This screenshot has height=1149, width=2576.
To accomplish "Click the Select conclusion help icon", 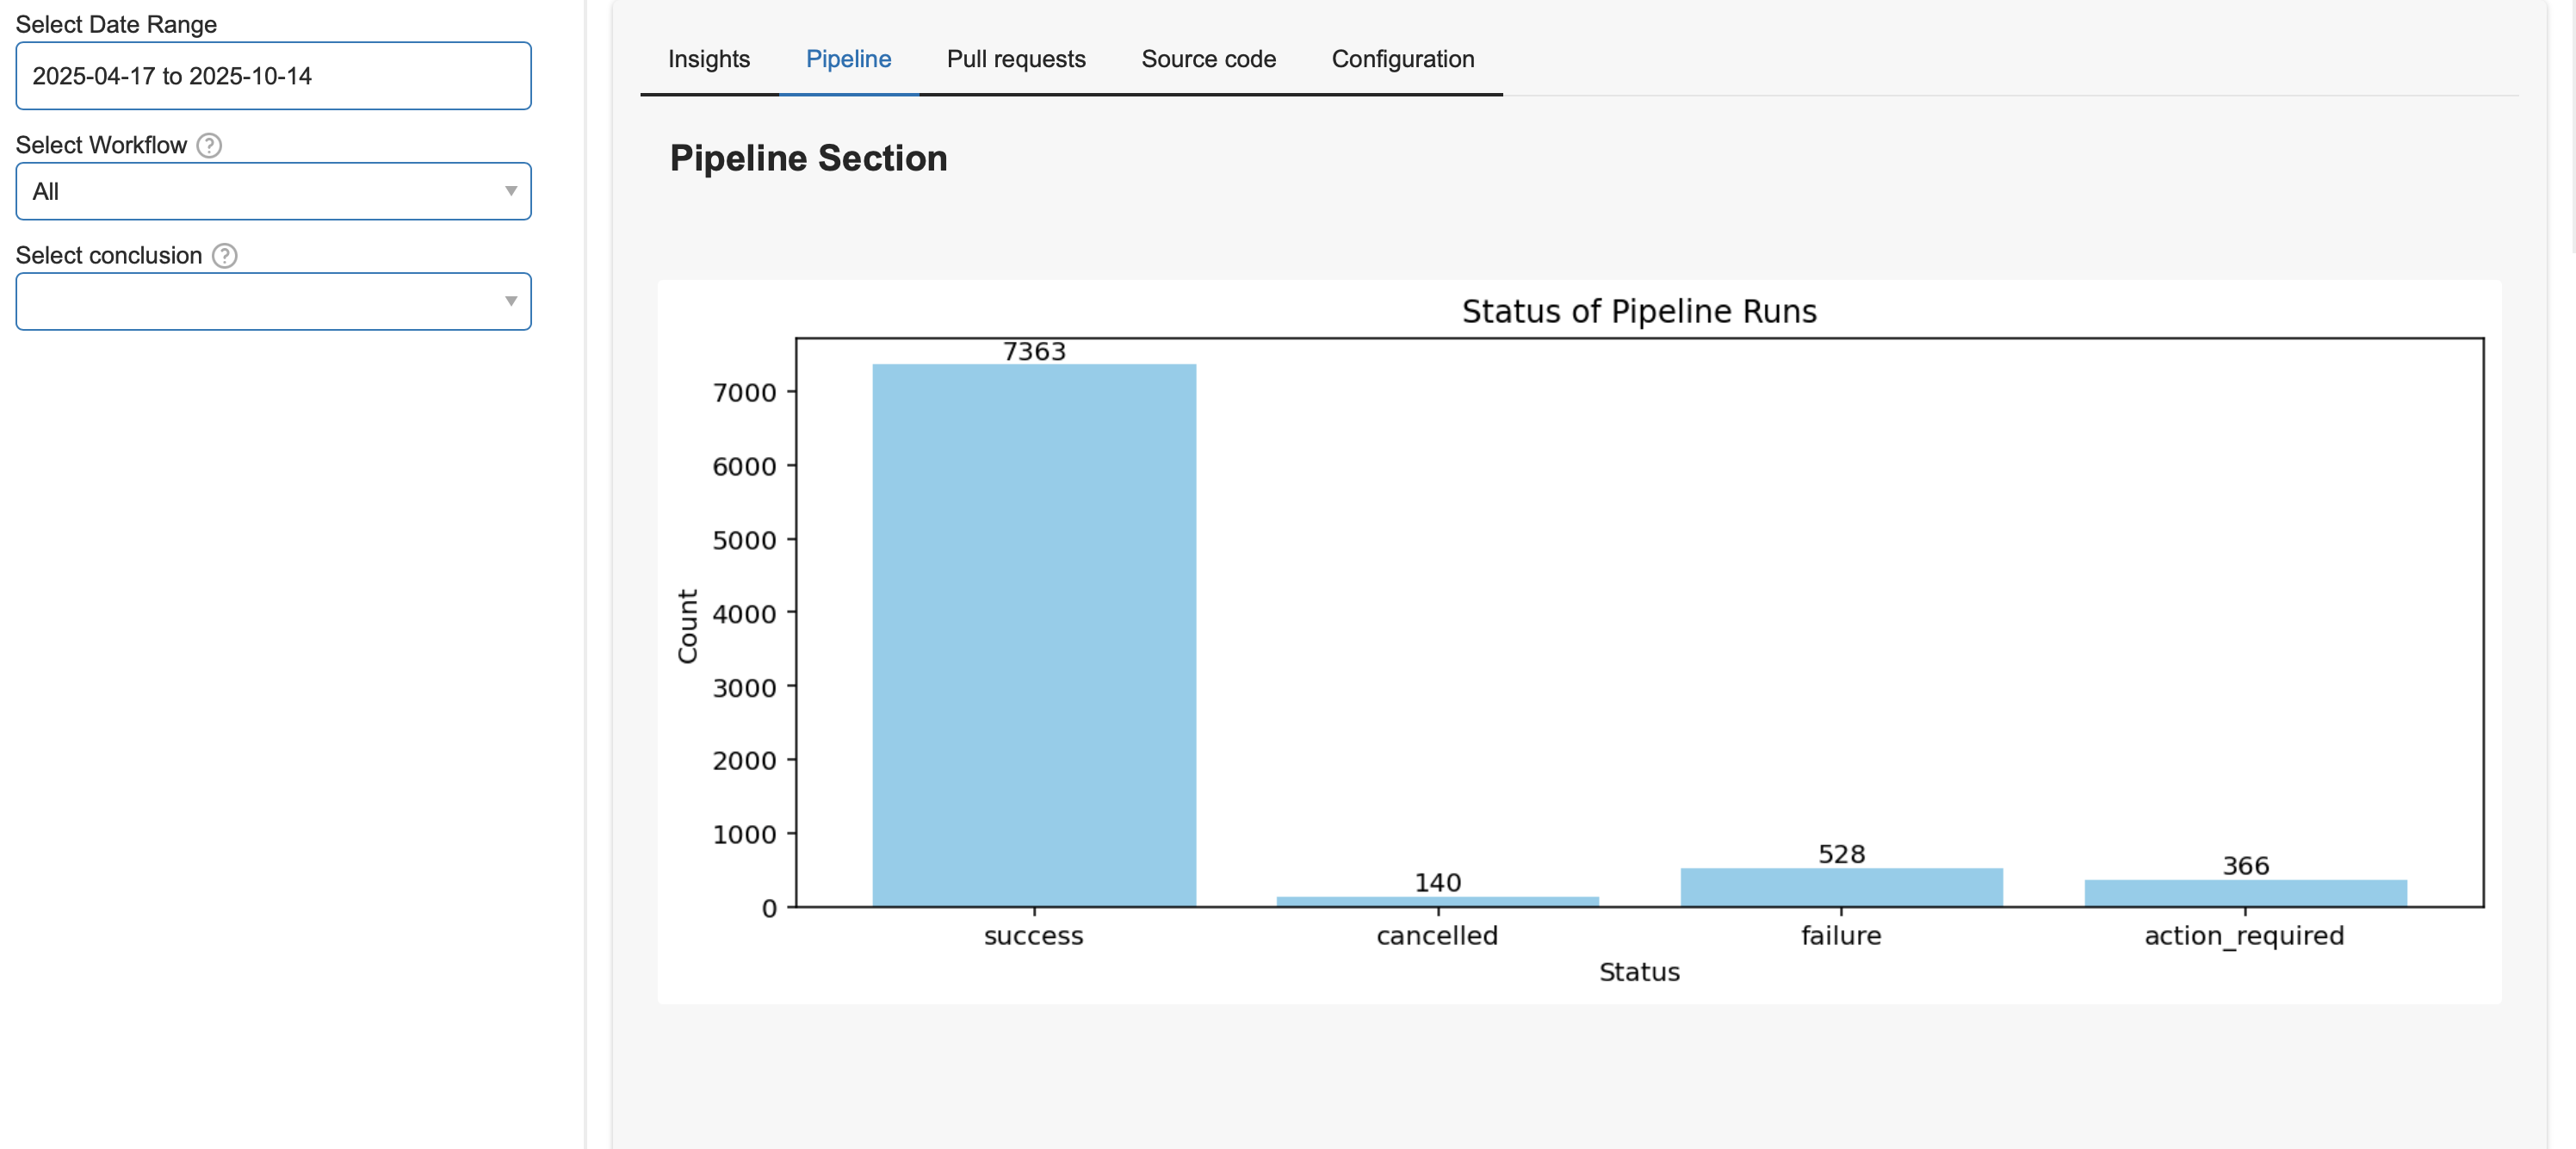I will (224, 256).
